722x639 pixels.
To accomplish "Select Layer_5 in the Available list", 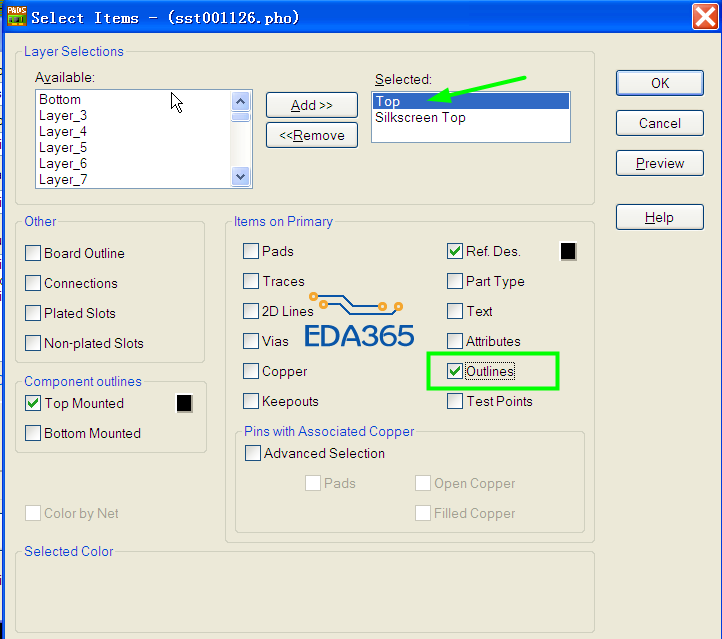I will click(x=133, y=148).
